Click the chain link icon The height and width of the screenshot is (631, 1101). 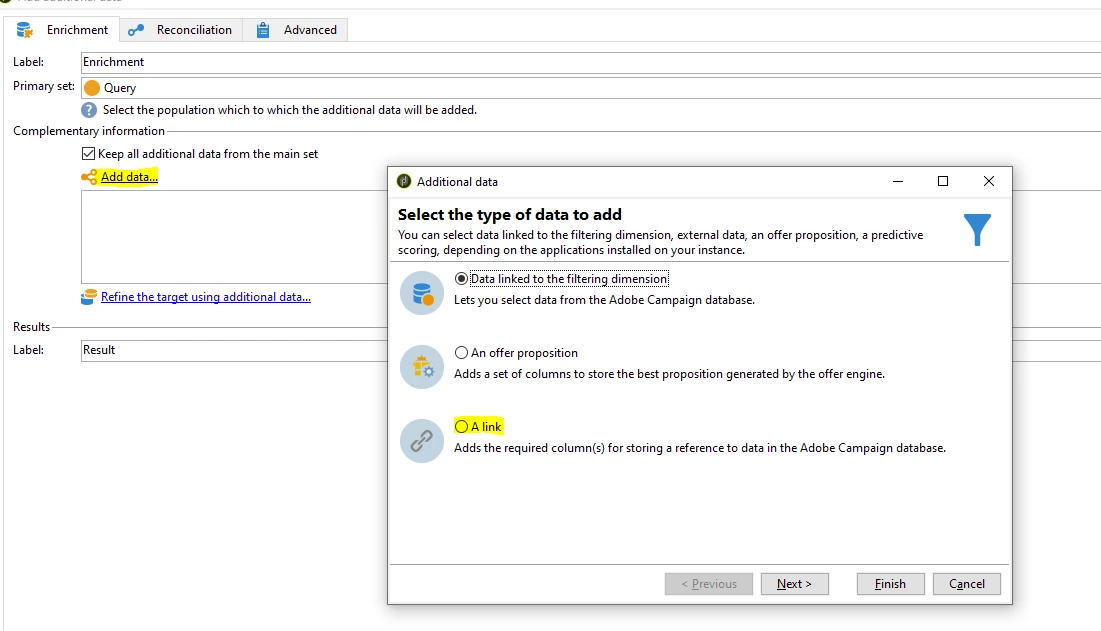(422, 441)
